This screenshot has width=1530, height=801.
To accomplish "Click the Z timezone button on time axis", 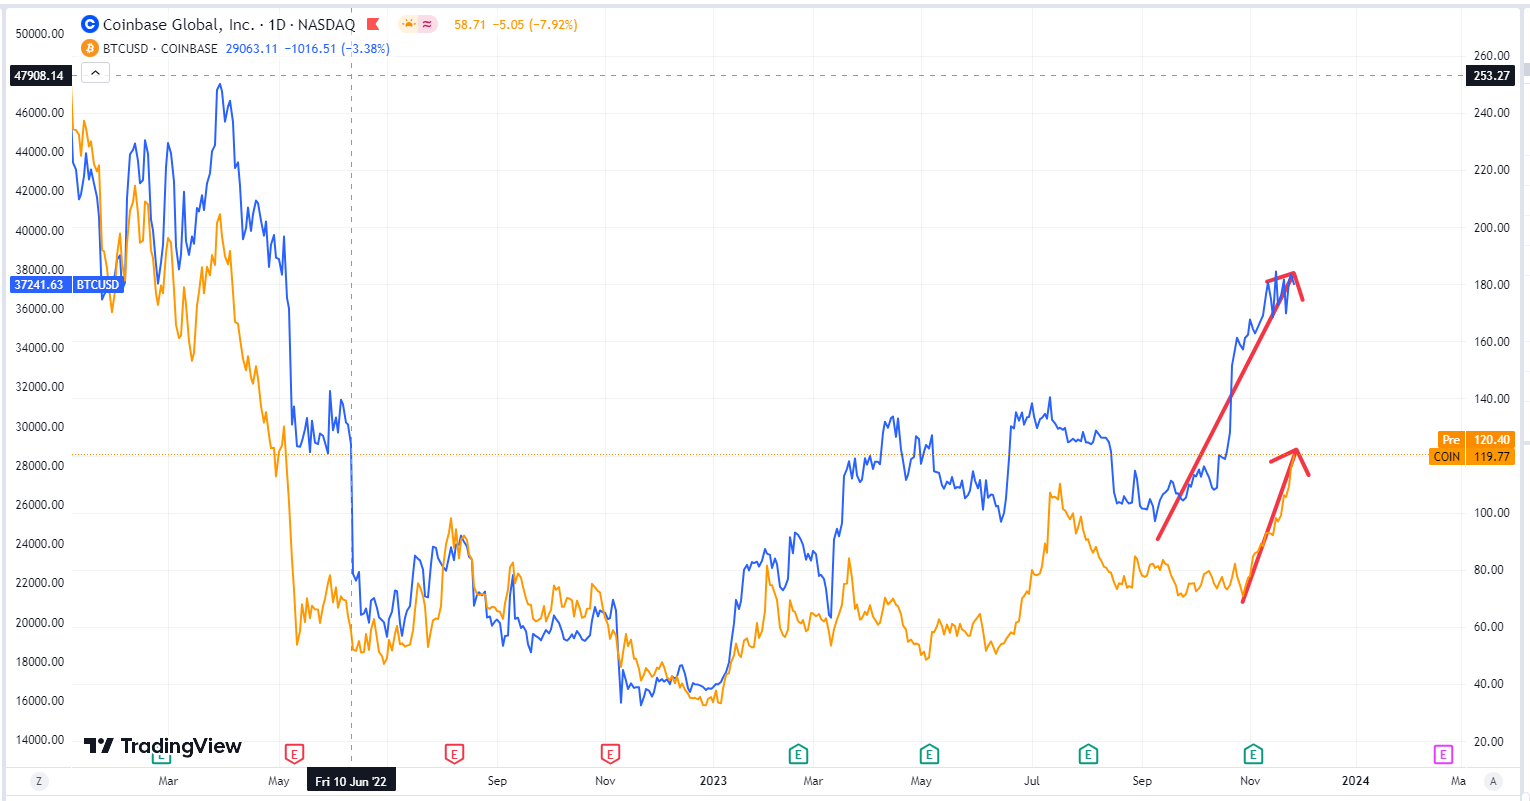I will pyautogui.click(x=39, y=781).
